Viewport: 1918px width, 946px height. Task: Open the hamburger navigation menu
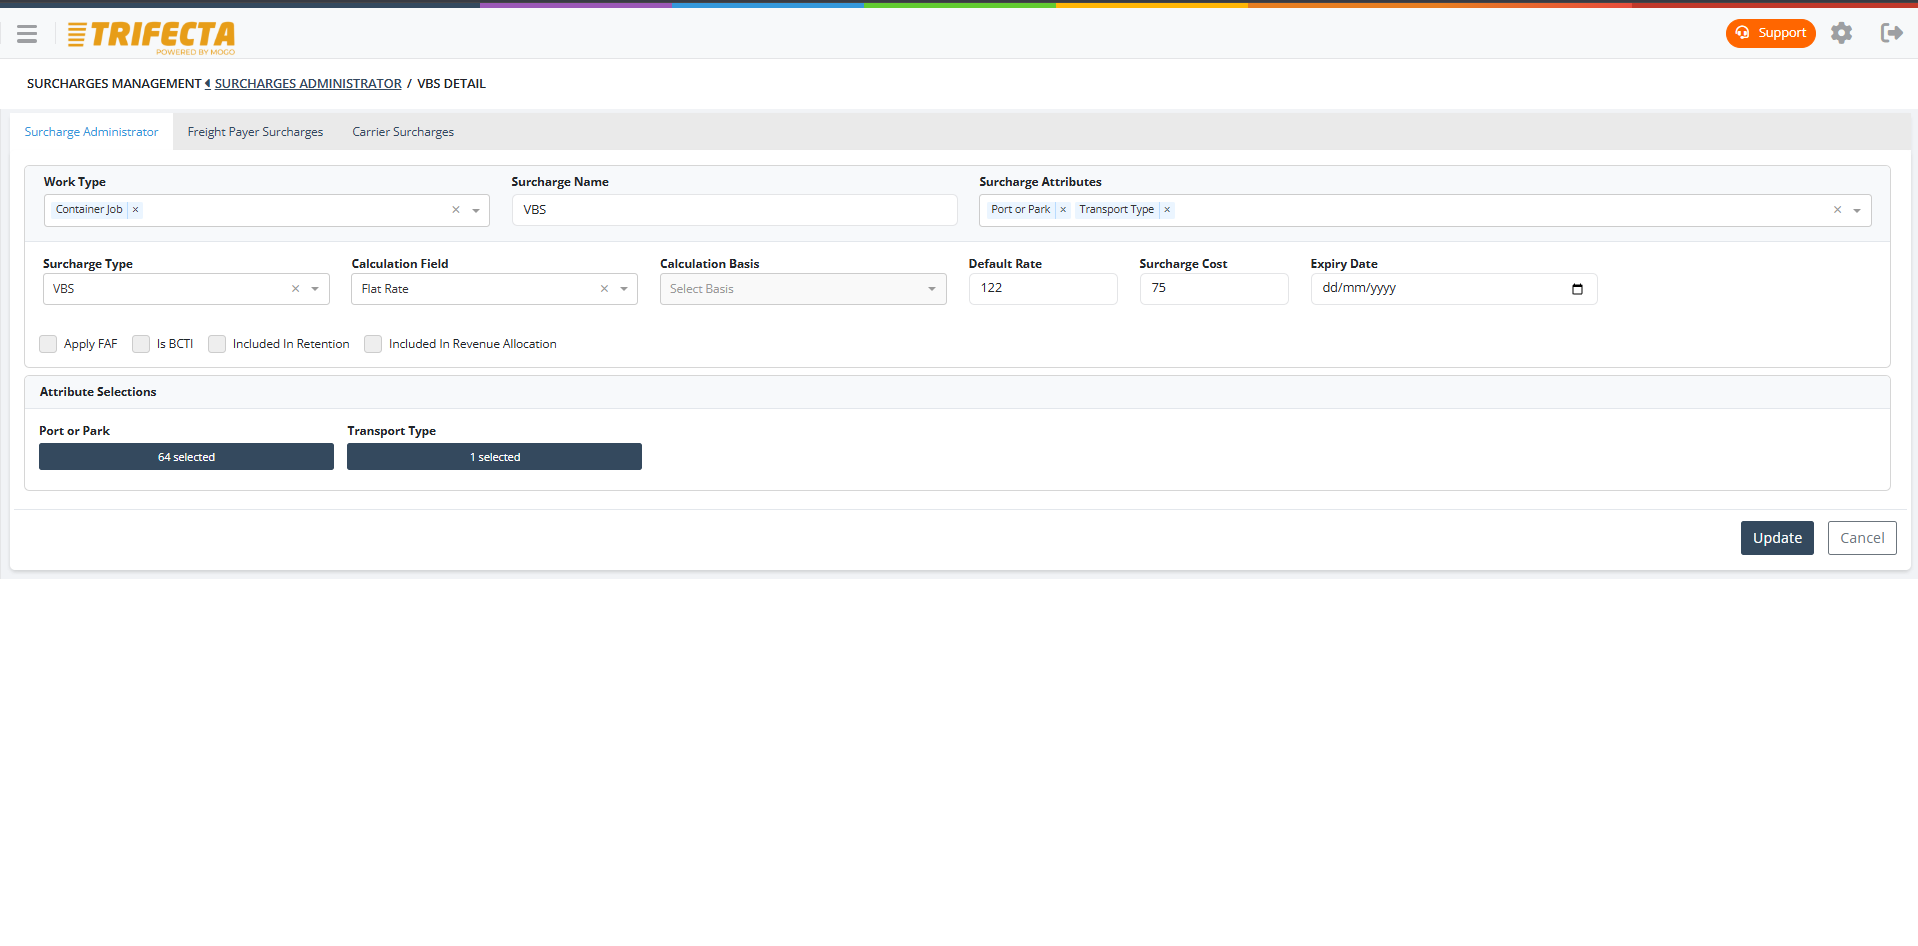coord(27,34)
